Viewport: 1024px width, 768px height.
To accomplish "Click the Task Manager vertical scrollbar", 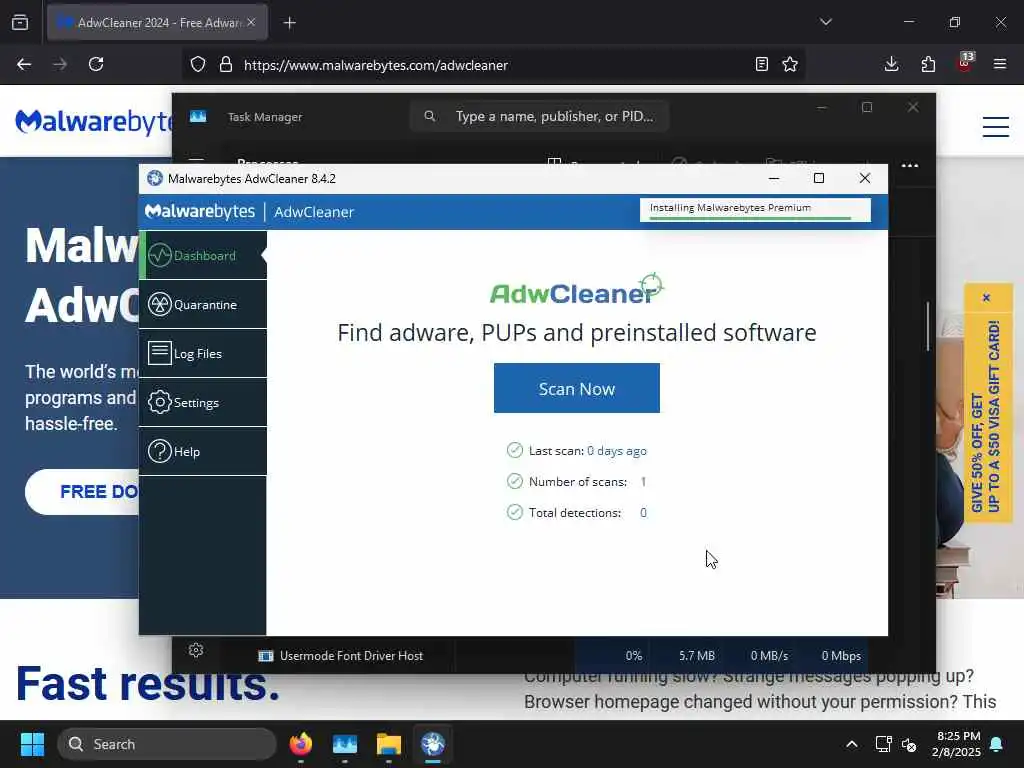I will [927, 327].
